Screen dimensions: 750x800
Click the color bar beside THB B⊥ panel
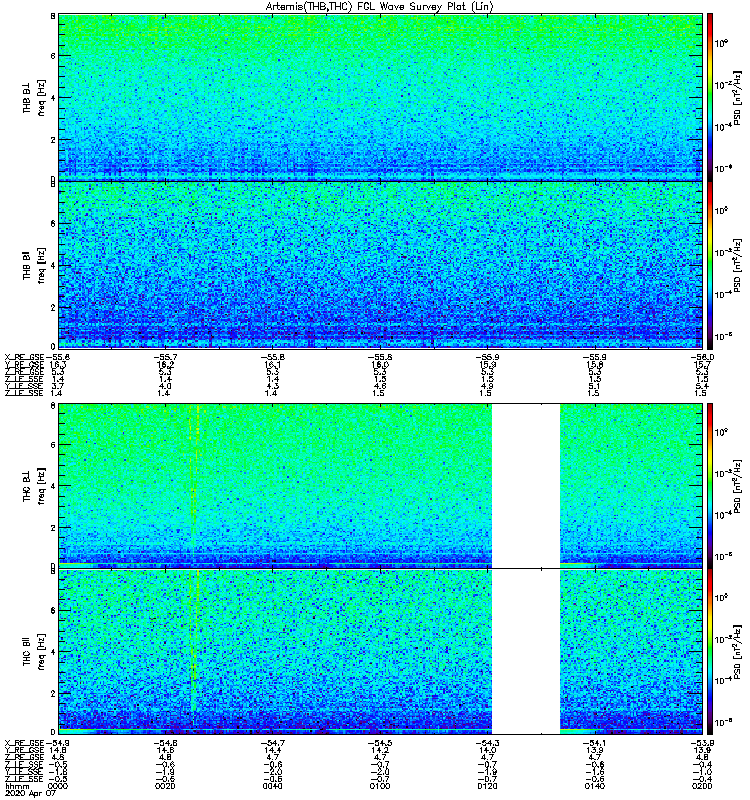(x=710, y=97)
